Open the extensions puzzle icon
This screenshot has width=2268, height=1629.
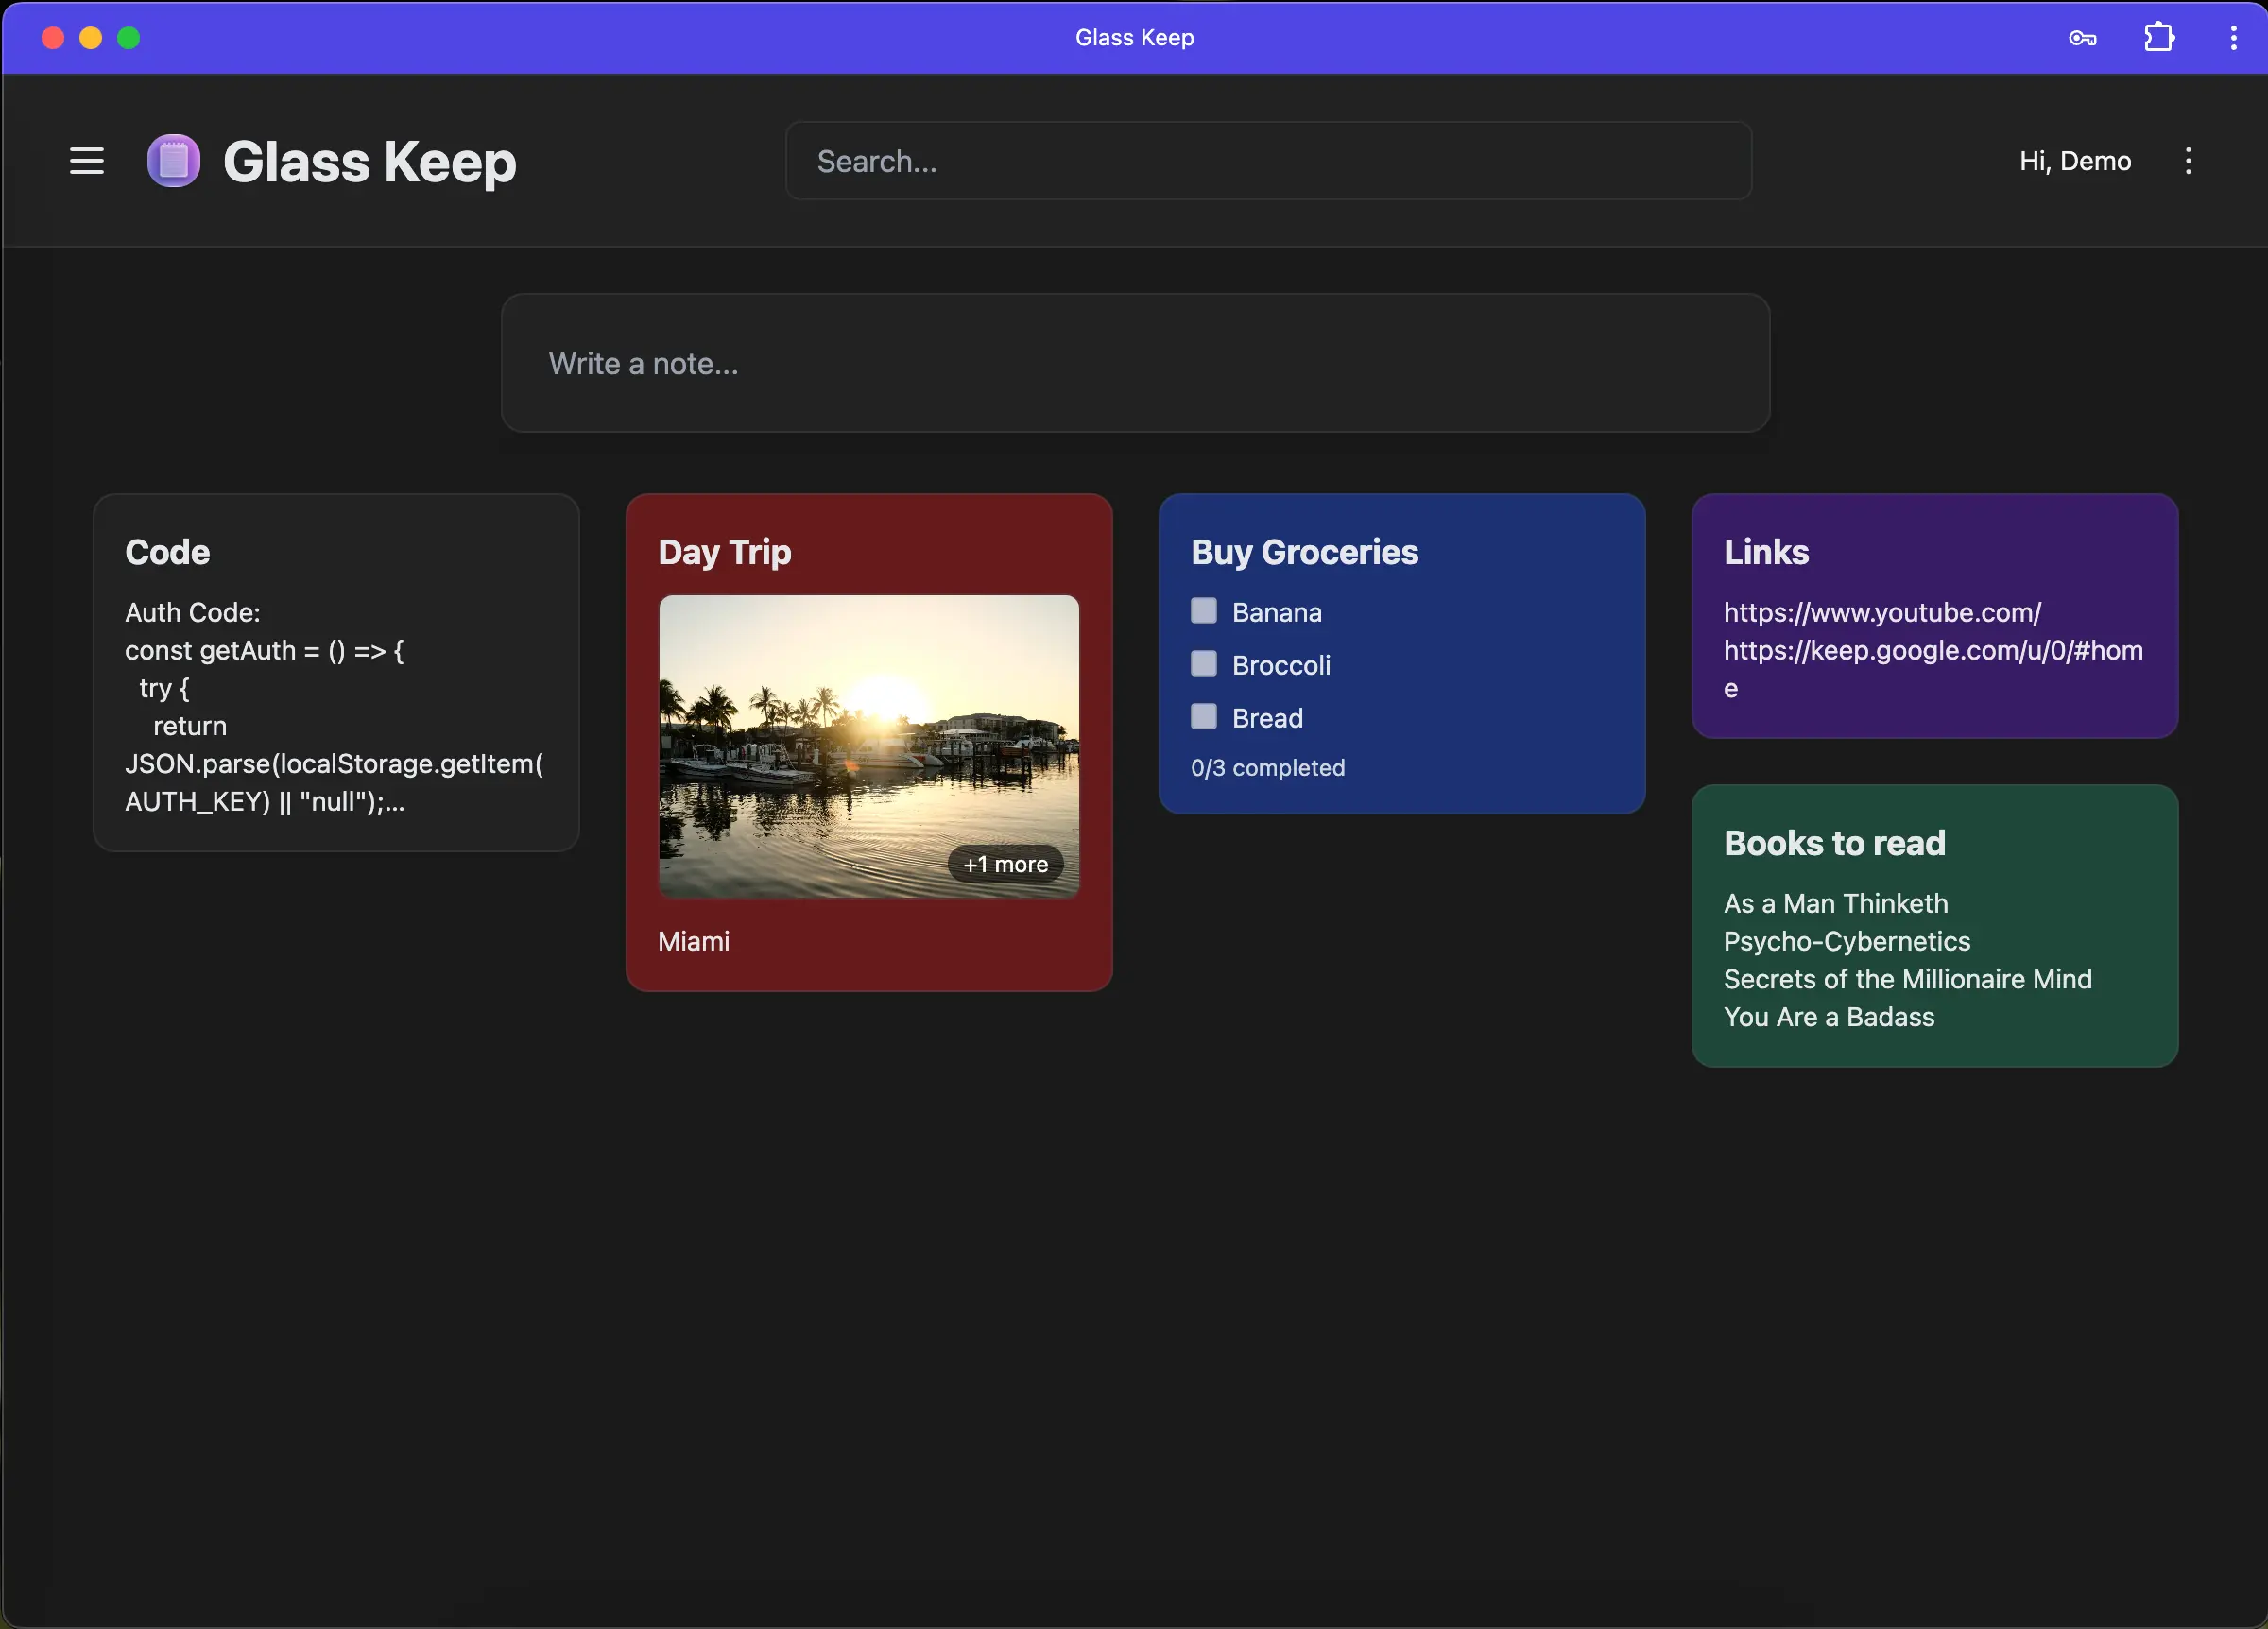coord(2158,38)
